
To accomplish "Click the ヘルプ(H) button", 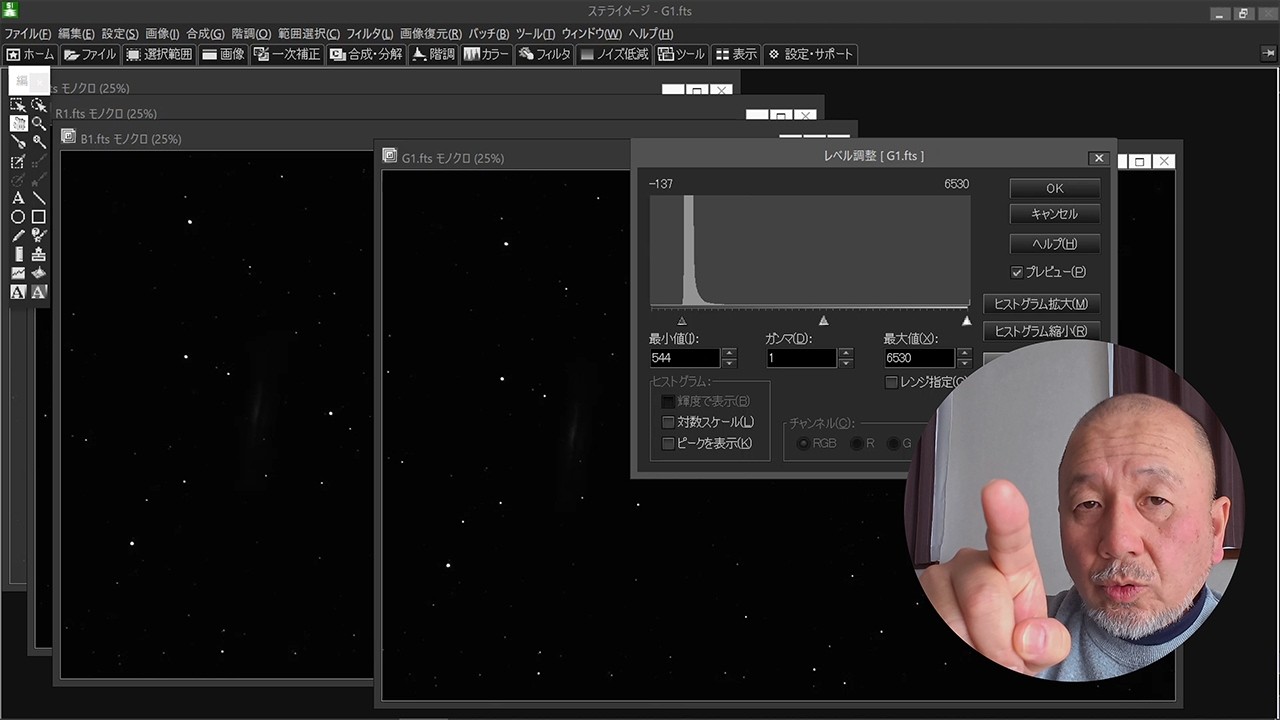I will [1054, 244].
